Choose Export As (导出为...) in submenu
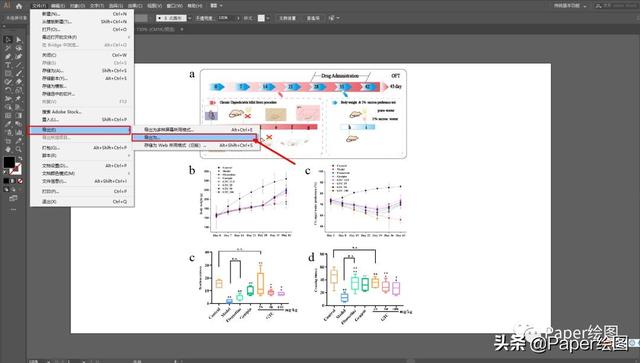 pyautogui.click(x=195, y=138)
